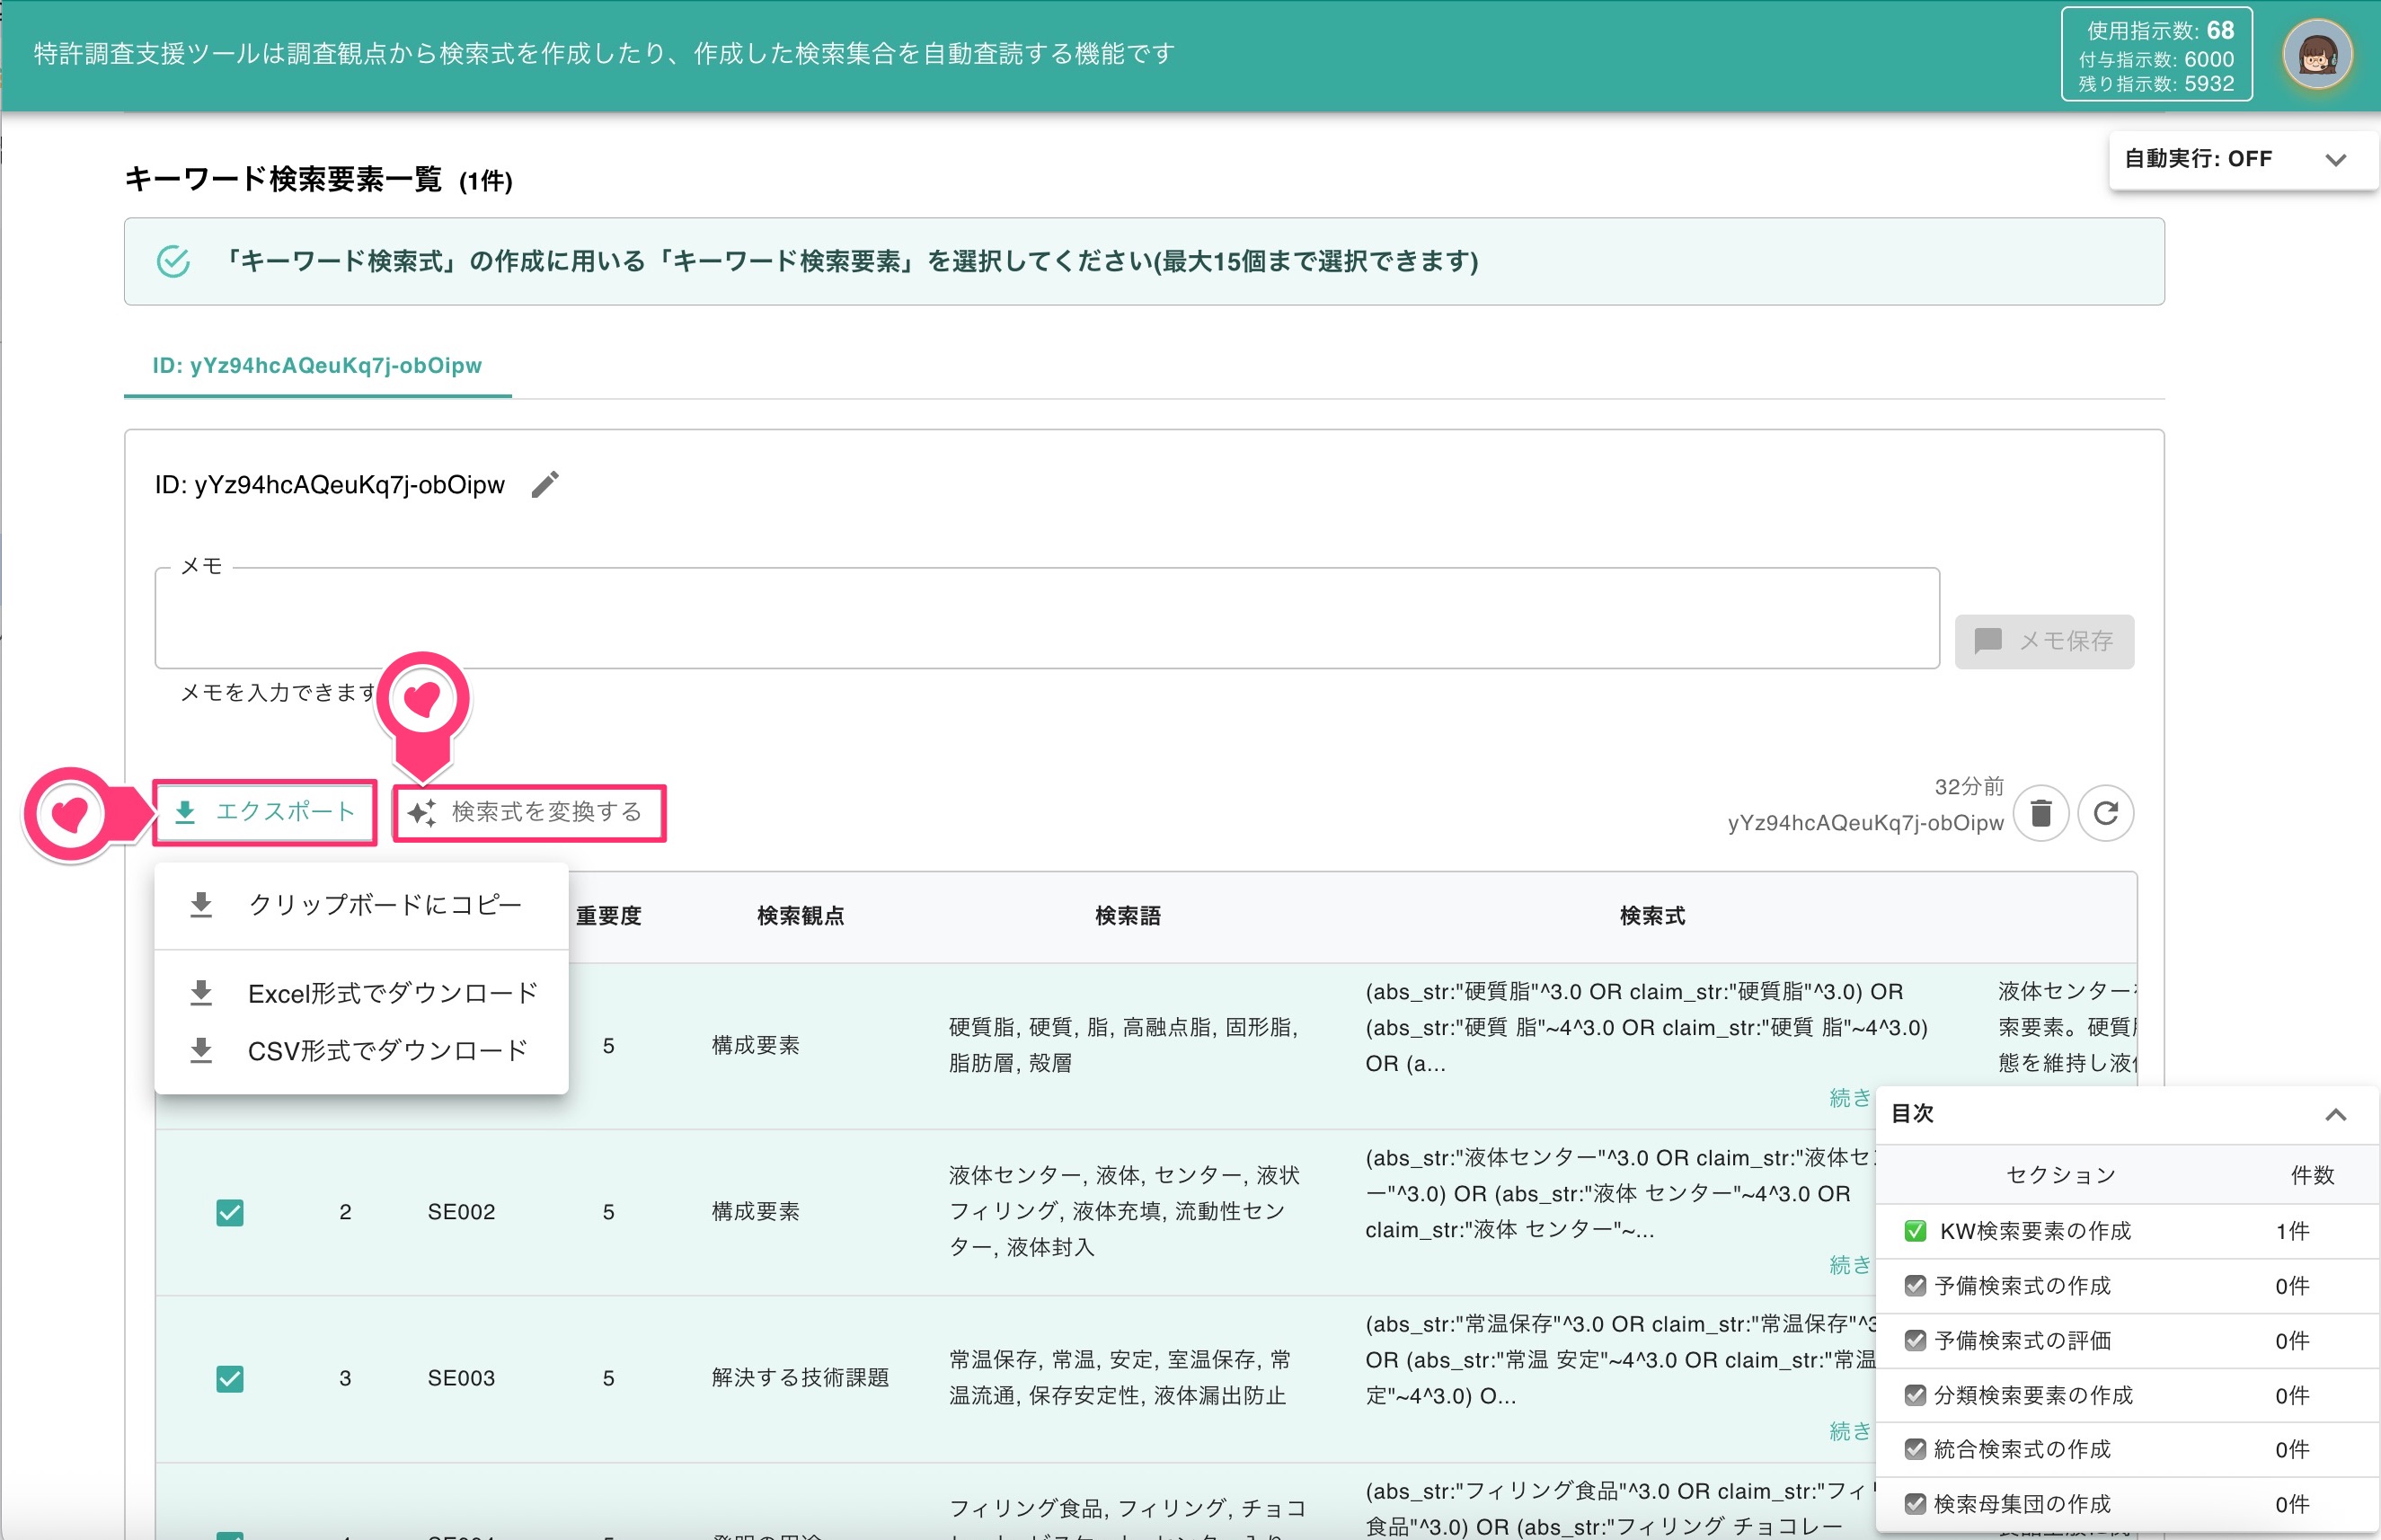2381x1540 pixels.
Task: Click the メモ保存 button
Action: coord(2044,641)
